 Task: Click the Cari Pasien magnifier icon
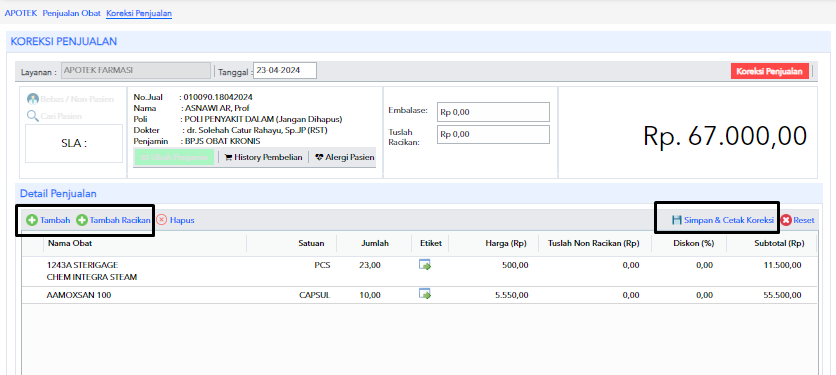coord(33,116)
